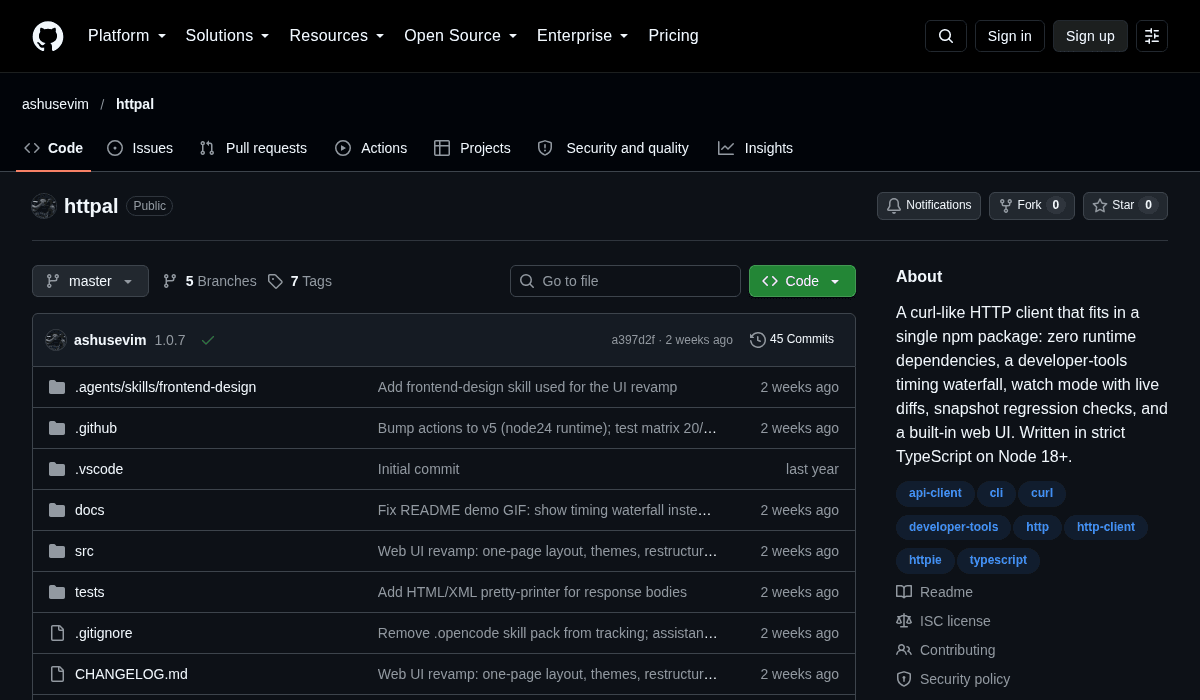The image size is (1200, 700).
Task: Open the cli topic tag
Action: pos(996,493)
